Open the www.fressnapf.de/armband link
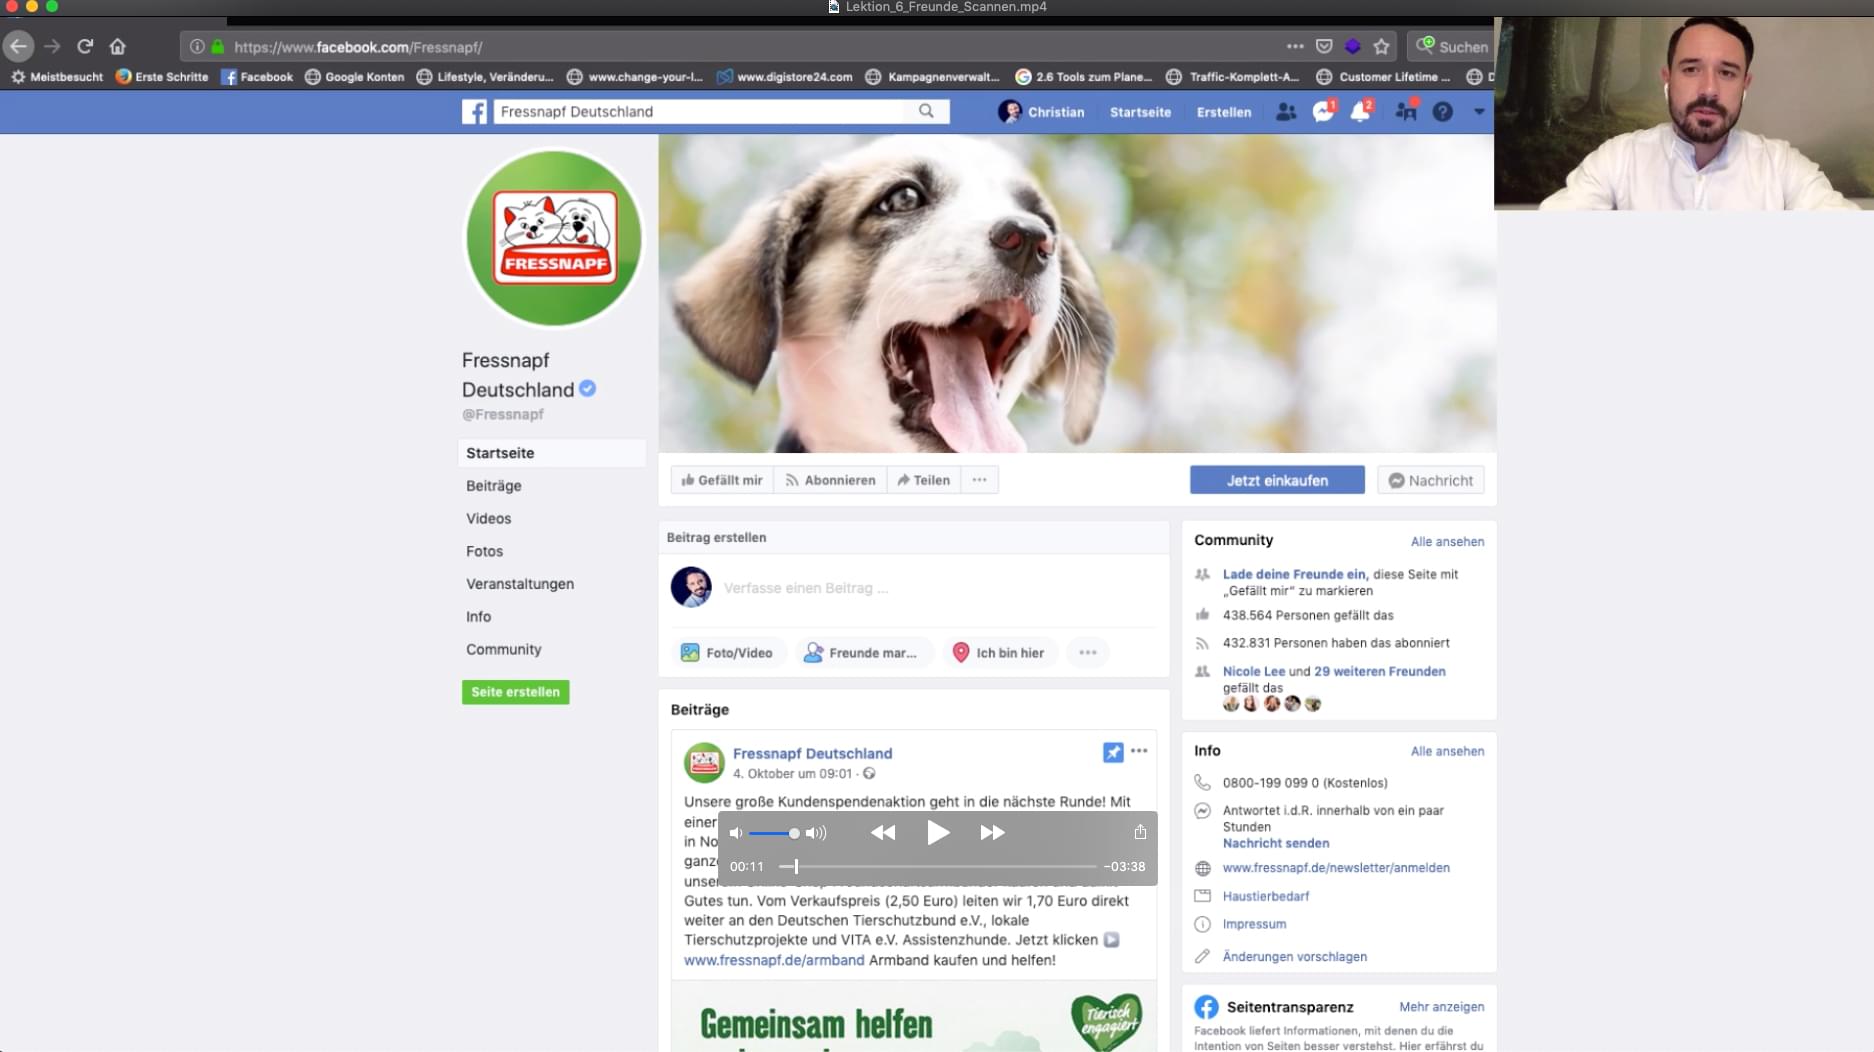1874x1052 pixels. tap(774, 960)
